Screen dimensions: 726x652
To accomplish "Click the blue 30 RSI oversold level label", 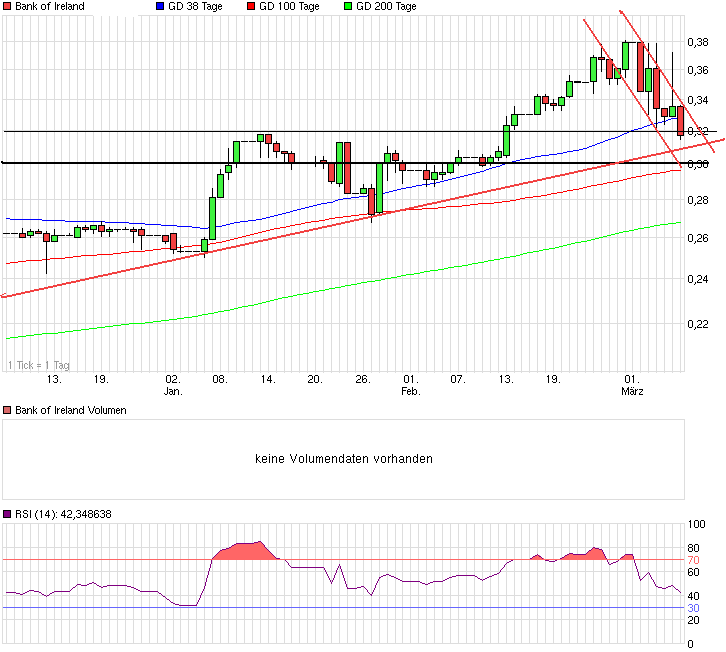I will point(692,608).
